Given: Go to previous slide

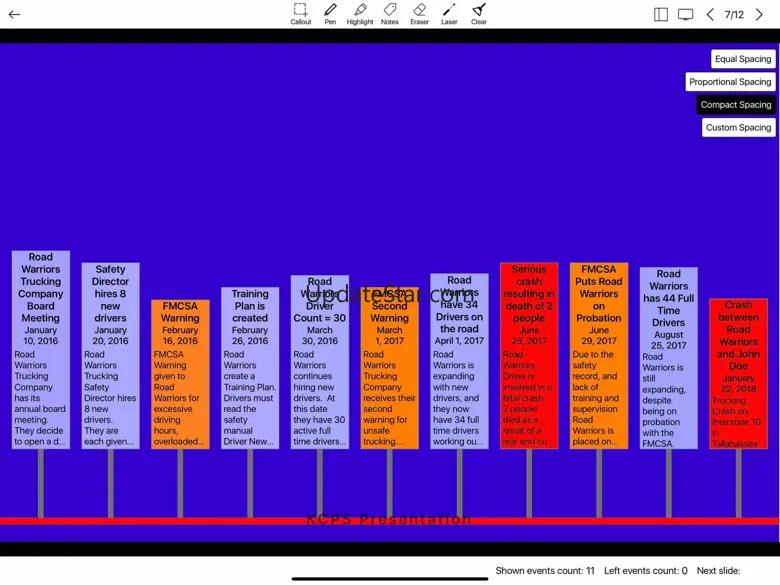Looking at the screenshot, I should pyautogui.click(x=710, y=14).
